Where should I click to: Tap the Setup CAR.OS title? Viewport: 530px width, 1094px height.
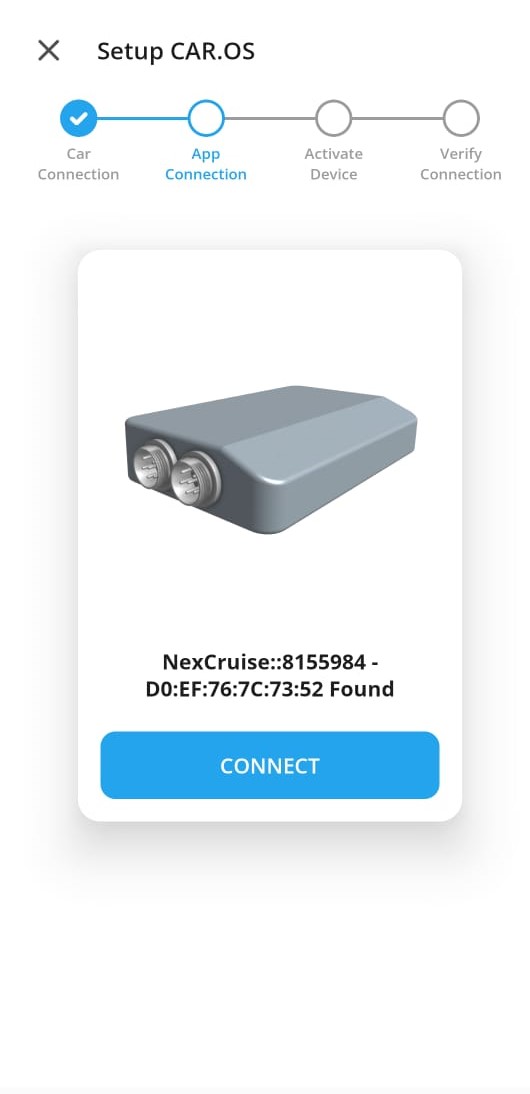(176, 51)
